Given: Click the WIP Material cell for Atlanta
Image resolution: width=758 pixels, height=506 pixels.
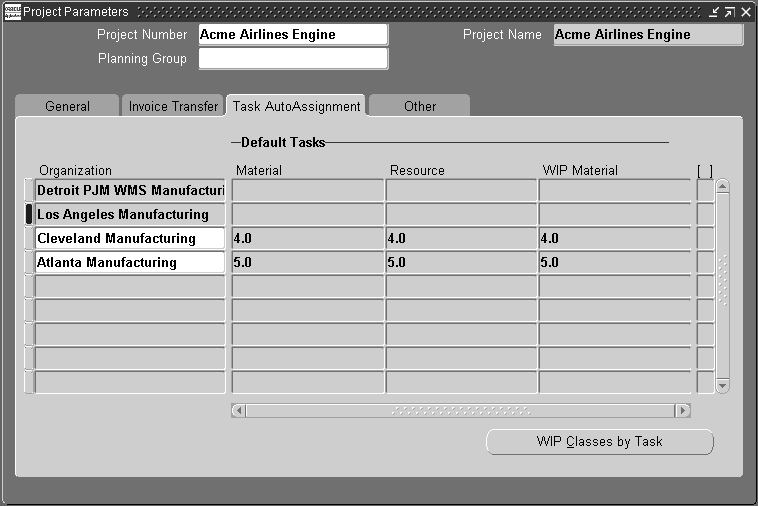Looking at the screenshot, I should pyautogui.click(x=615, y=262).
